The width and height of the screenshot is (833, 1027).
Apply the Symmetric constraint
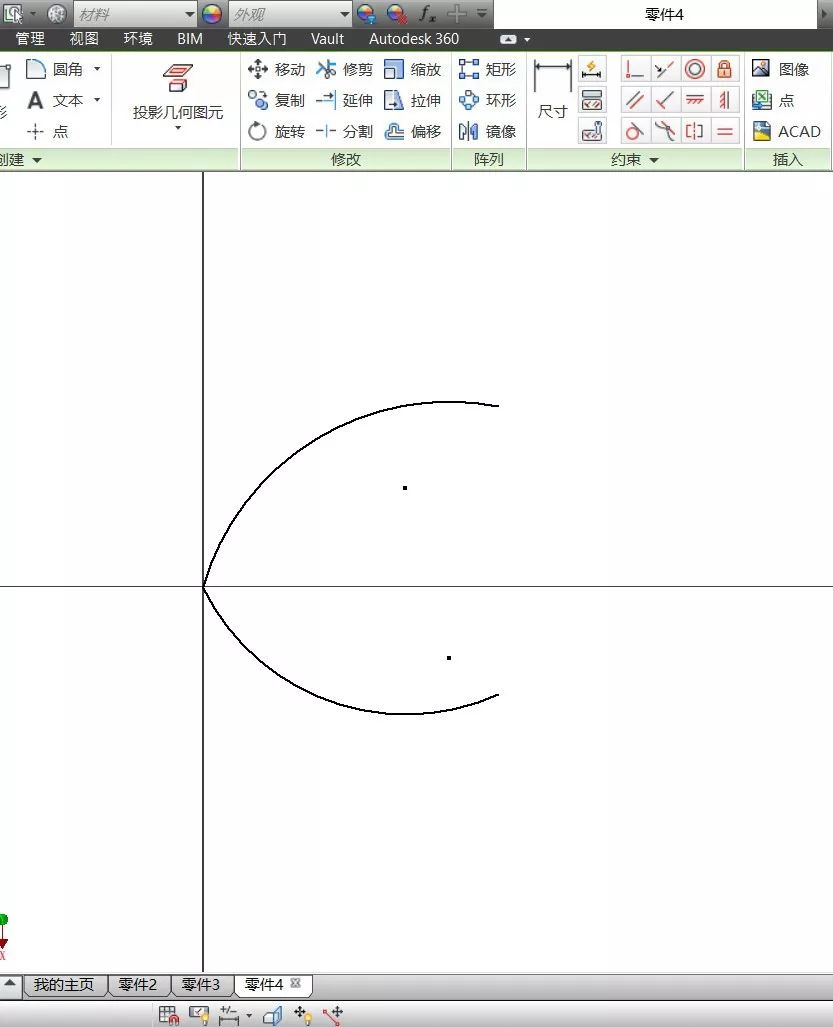click(x=695, y=132)
